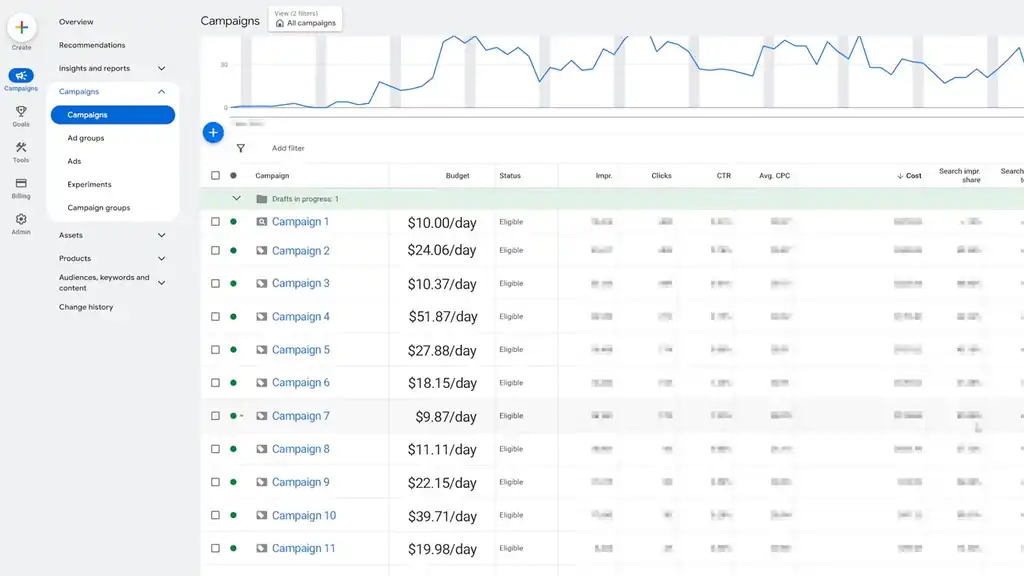Click the Add filter field

click(x=288, y=148)
